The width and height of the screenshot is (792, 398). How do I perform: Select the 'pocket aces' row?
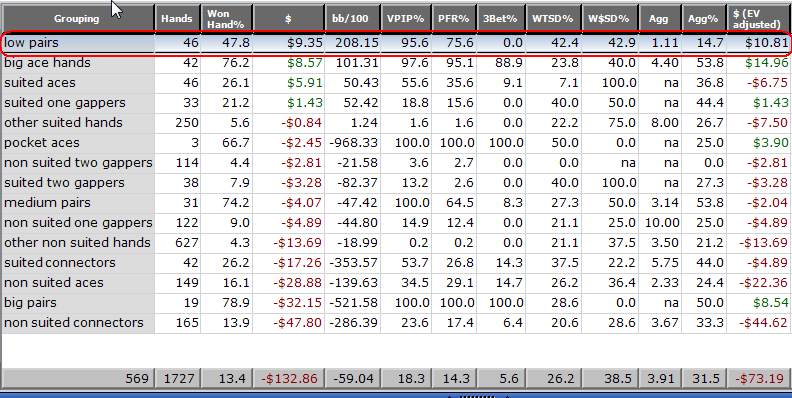point(396,143)
